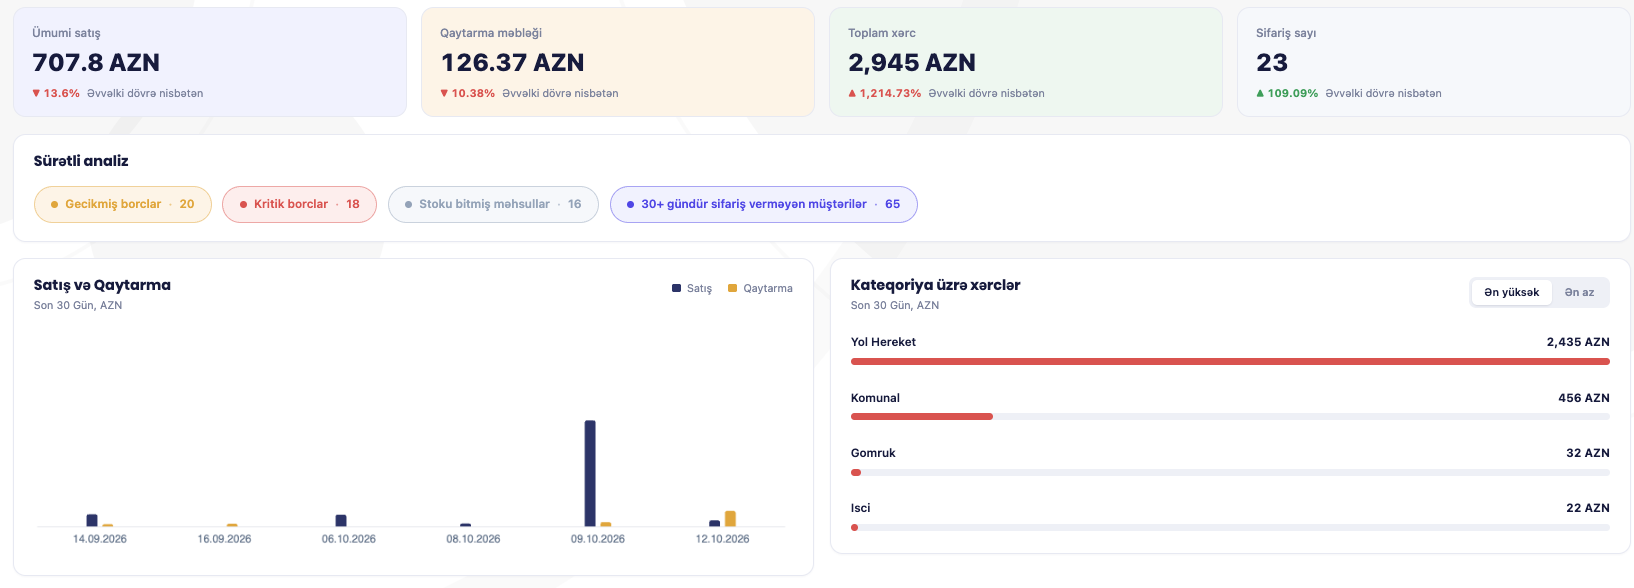Viewport: 1634px width, 588px height.
Task: Click the Yol Hereket category label
Action: (883, 342)
